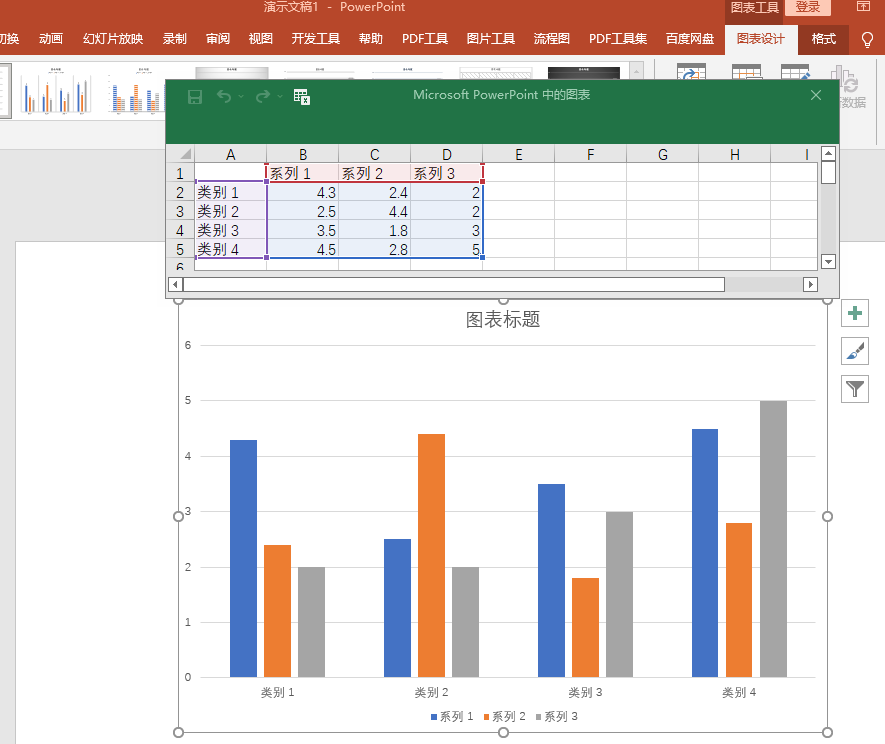885x744 pixels.
Task: Open data in Excel via the spreadsheet icon
Action: tap(301, 97)
